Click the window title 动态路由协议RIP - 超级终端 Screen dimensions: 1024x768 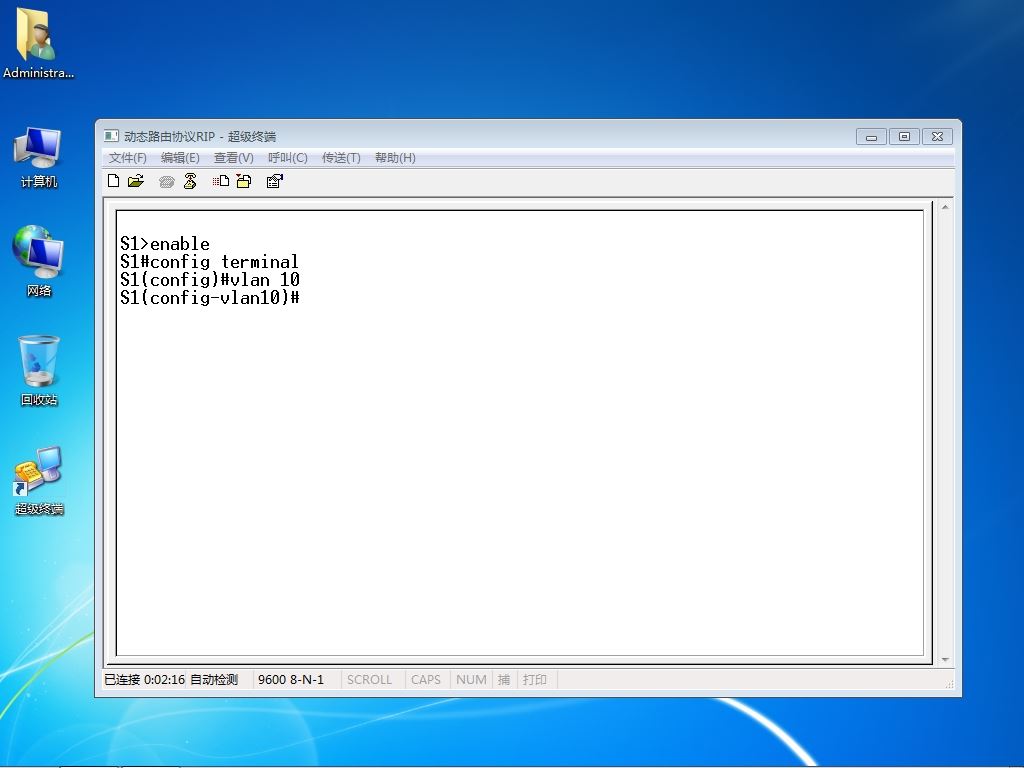pos(200,136)
